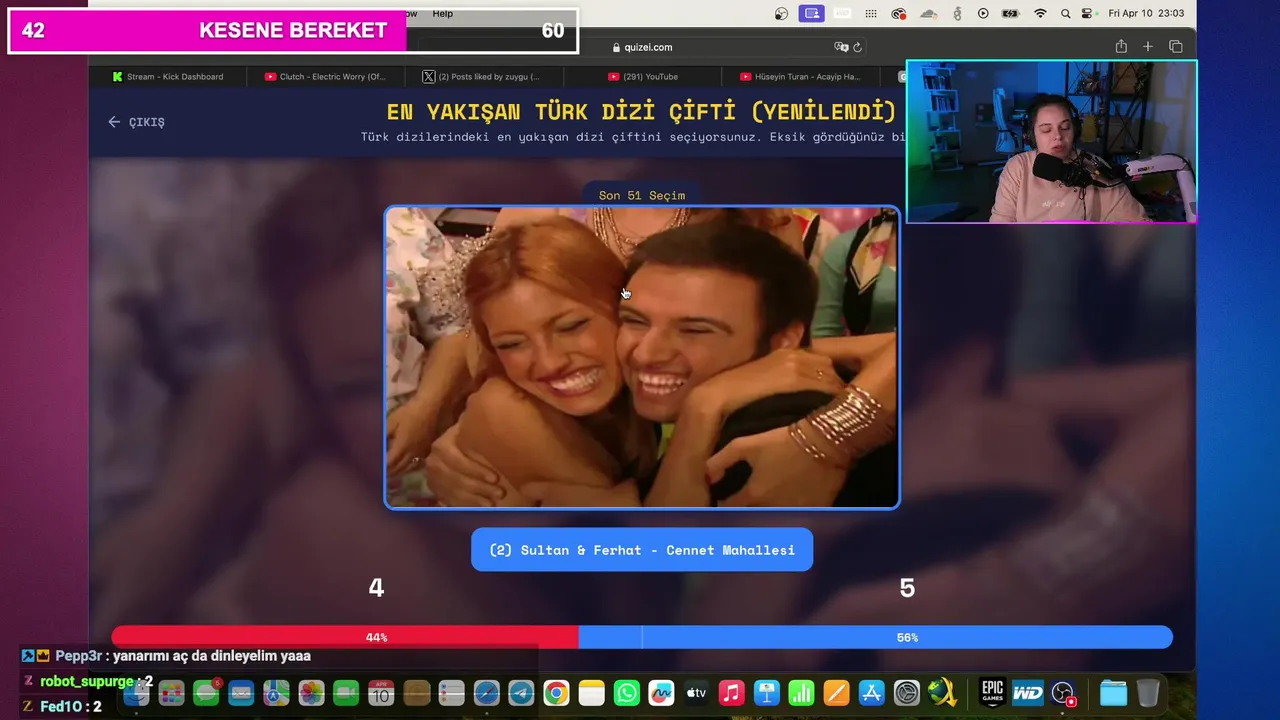Click the red 44% vote bar
Viewport: 1280px width, 720px height.
tap(345, 637)
